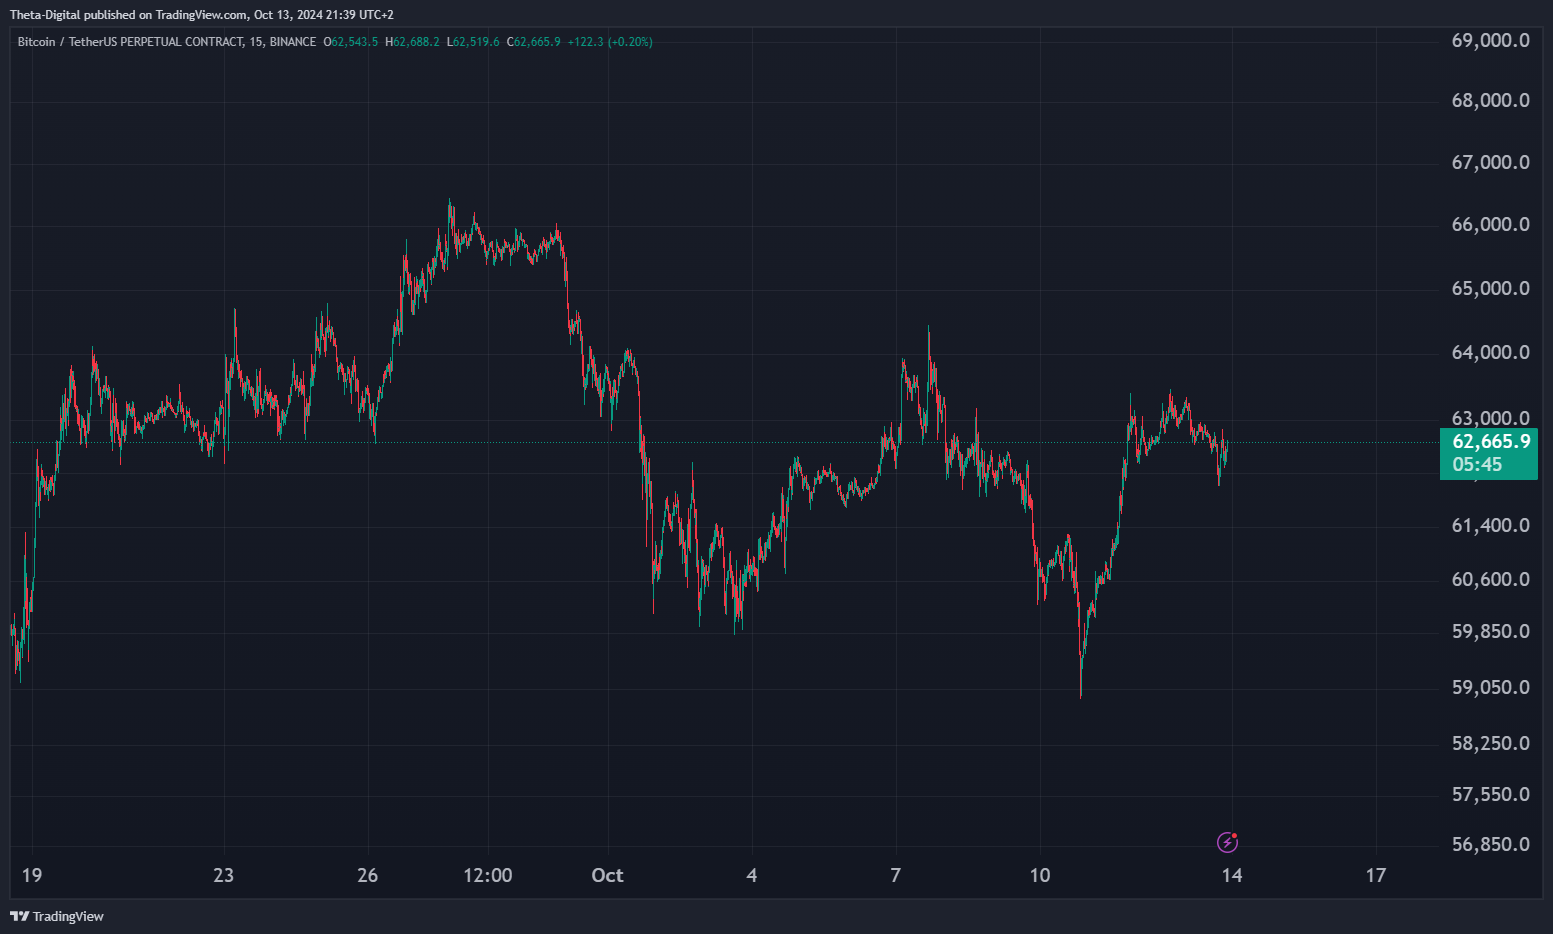Click the close value C62,665.9
The height and width of the screenshot is (934, 1553).
(533, 42)
